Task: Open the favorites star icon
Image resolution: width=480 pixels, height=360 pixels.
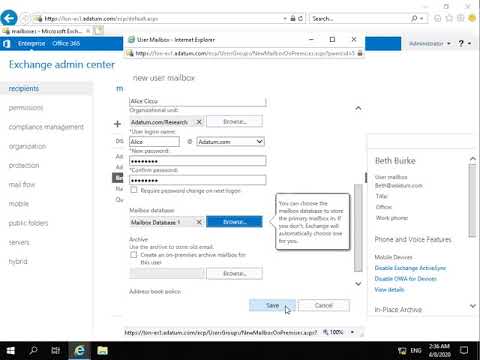Action: pyautogui.click(x=449, y=18)
